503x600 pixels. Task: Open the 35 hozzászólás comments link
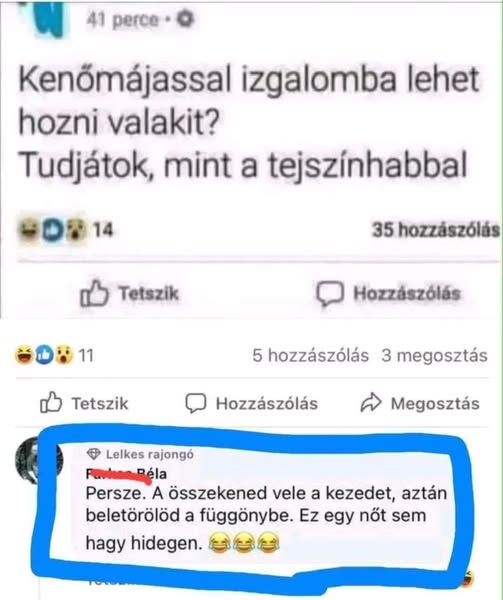coord(436,230)
